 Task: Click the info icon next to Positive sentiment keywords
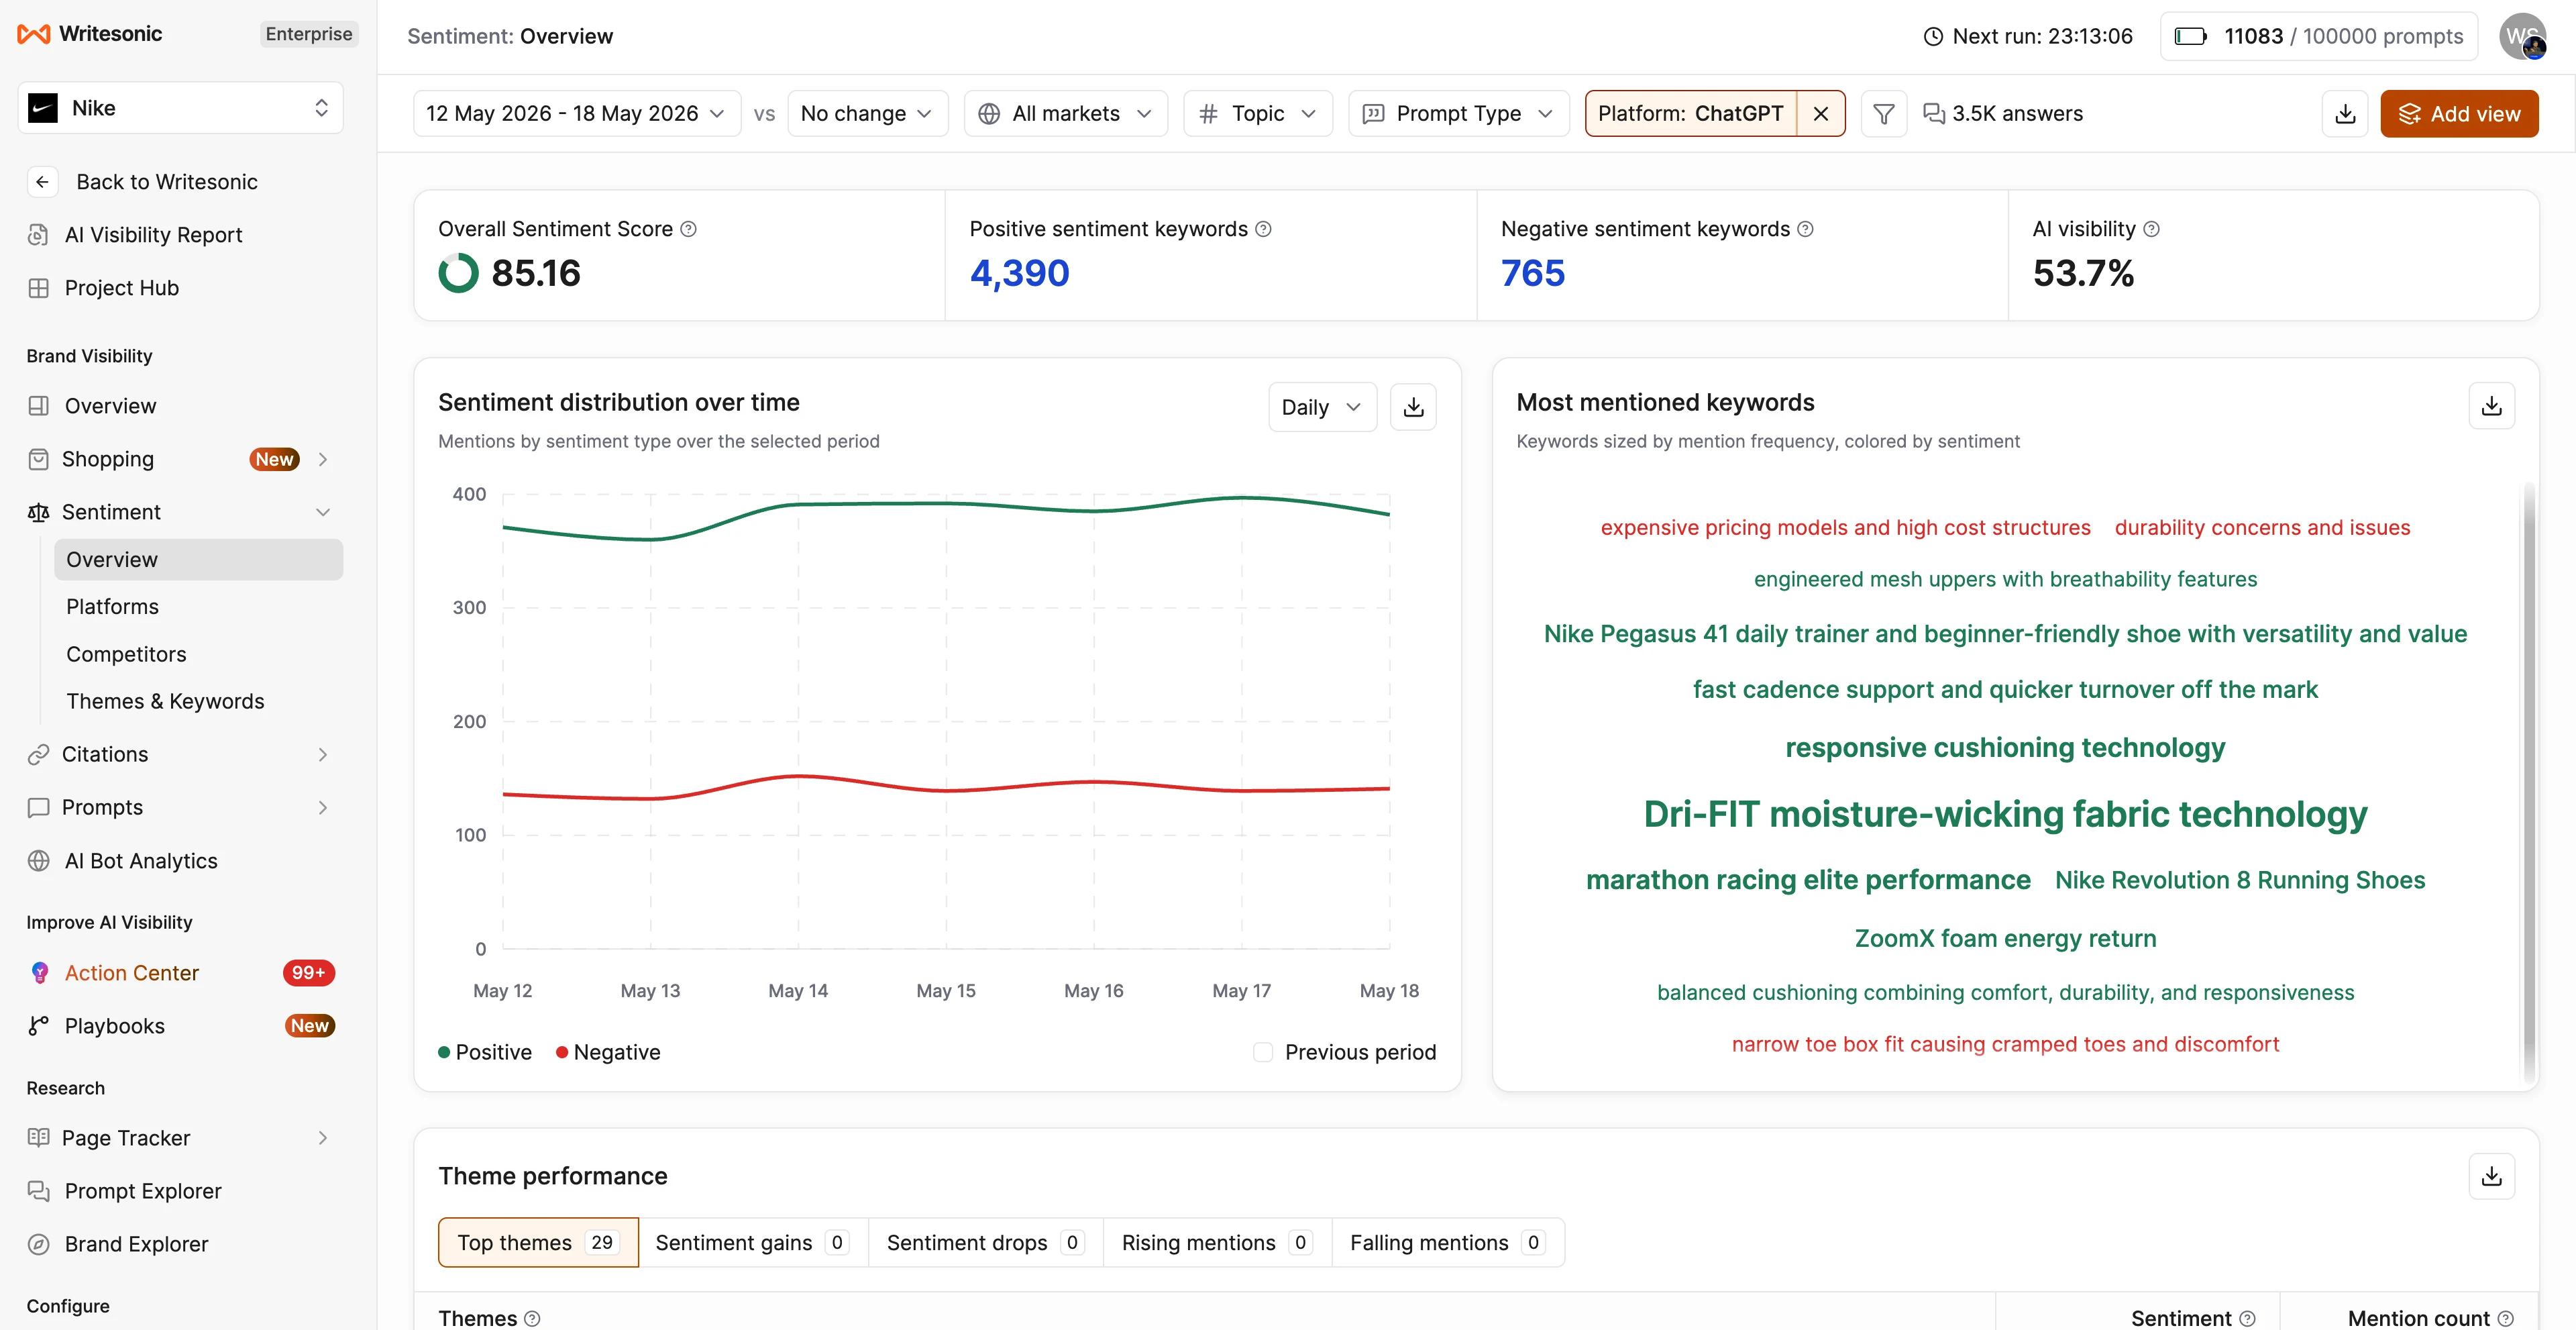tap(1263, 229)
